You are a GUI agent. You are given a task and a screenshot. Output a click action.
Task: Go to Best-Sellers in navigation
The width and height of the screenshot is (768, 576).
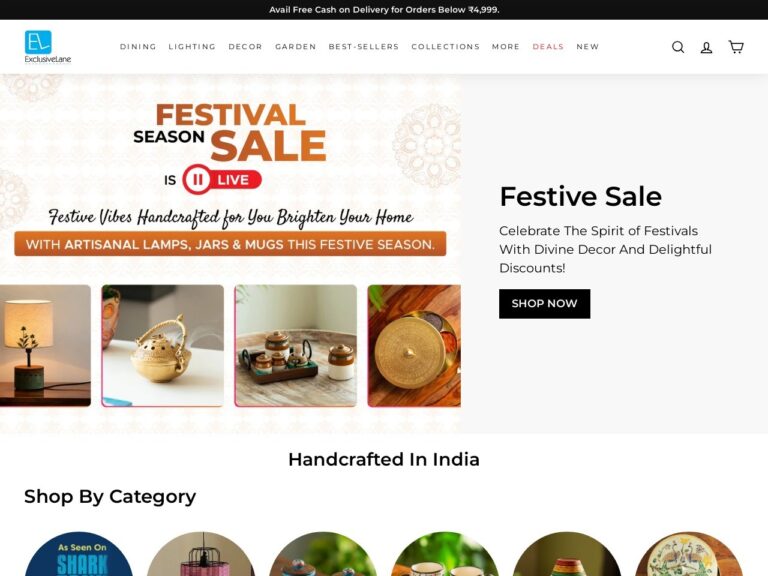(363, 47)
